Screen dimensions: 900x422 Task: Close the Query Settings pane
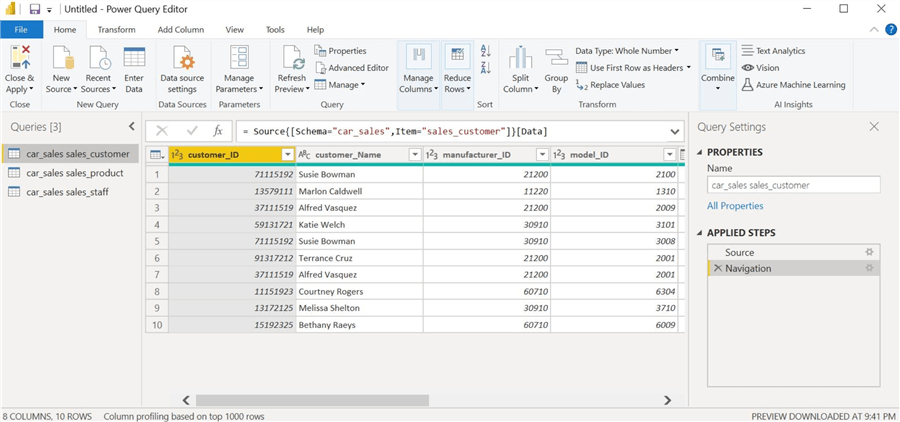point(873,127)
